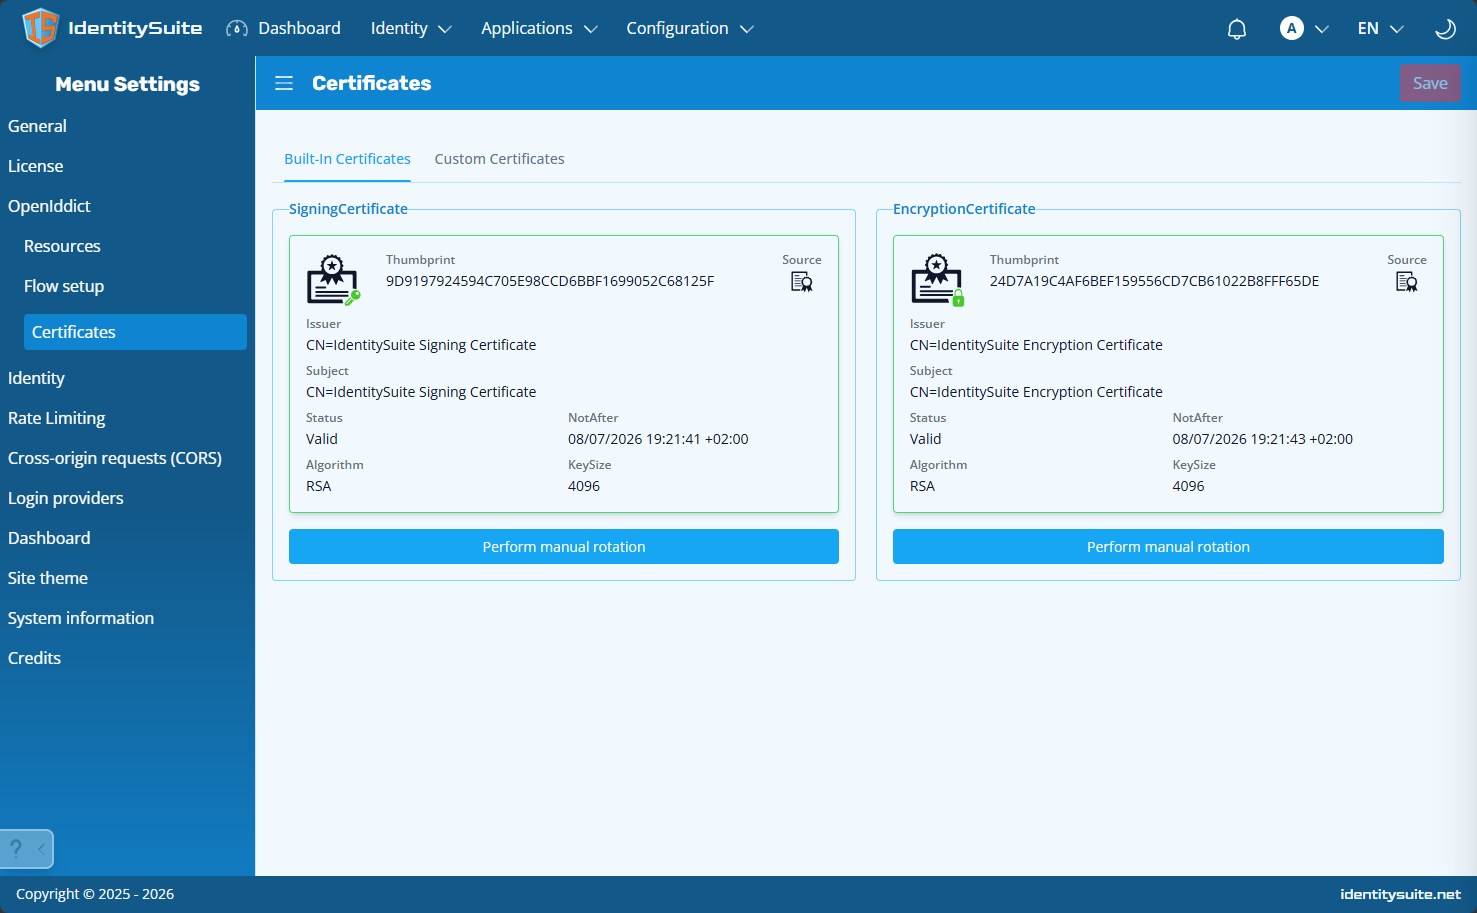Toggle dark mode moon icon

pyautogui.click(x=1445, y=29)
